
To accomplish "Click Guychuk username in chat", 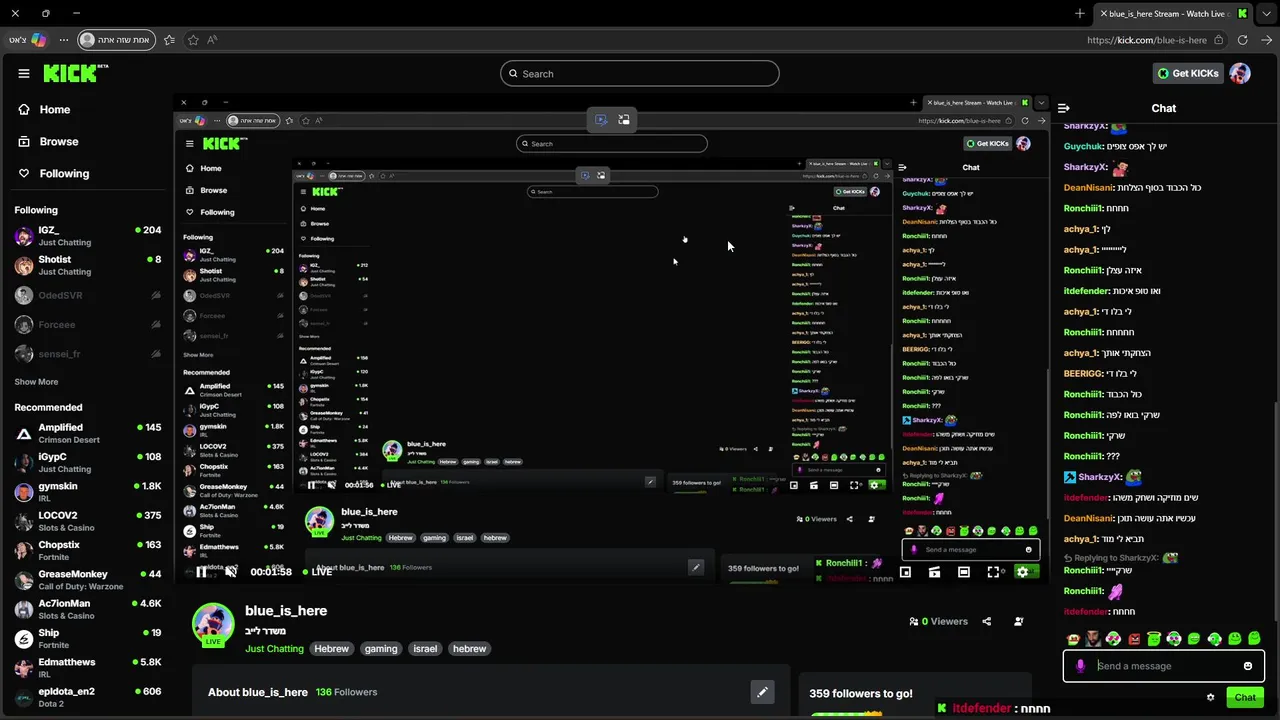I will 1084,146.
